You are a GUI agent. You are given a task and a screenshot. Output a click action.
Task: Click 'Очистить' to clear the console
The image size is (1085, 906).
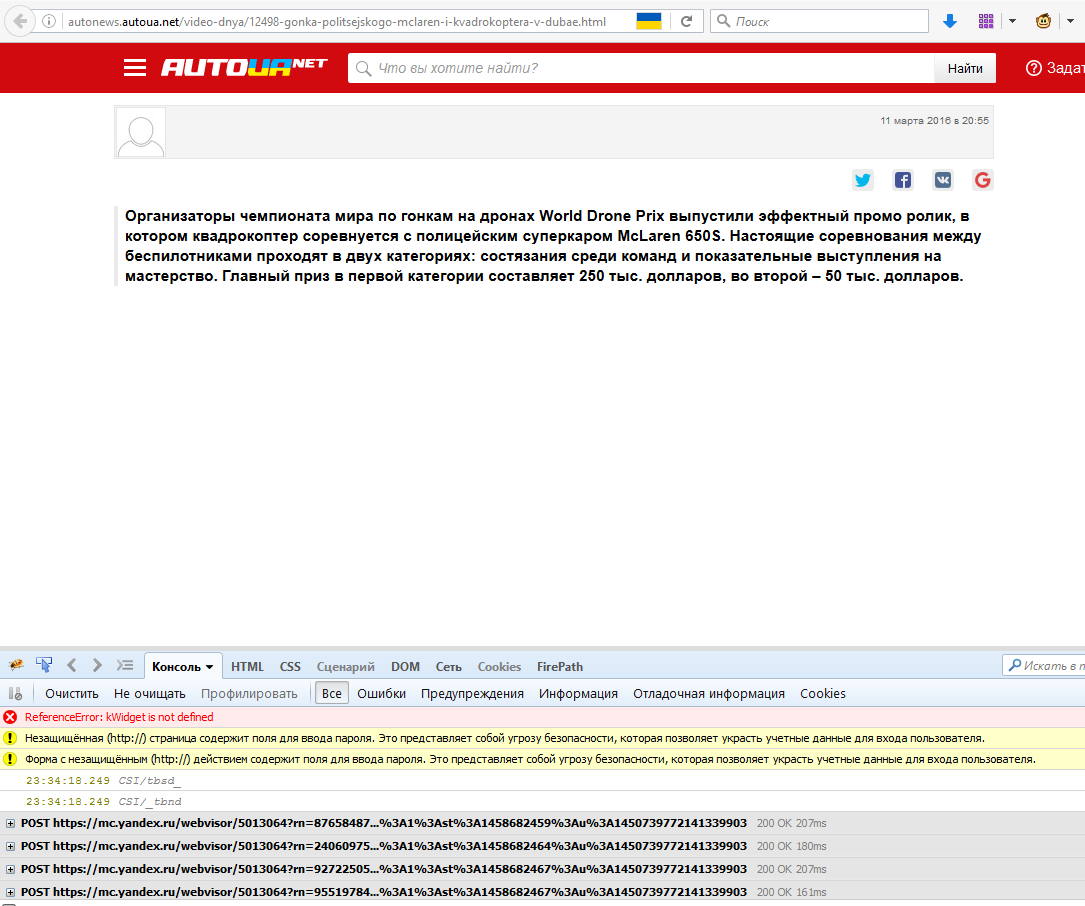[x=72, y=693]
